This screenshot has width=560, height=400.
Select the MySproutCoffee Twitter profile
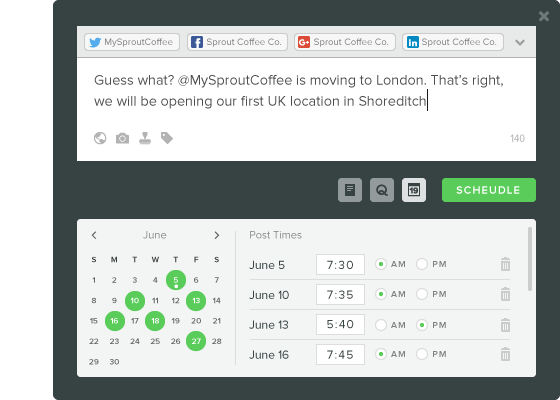click(132, 42)
